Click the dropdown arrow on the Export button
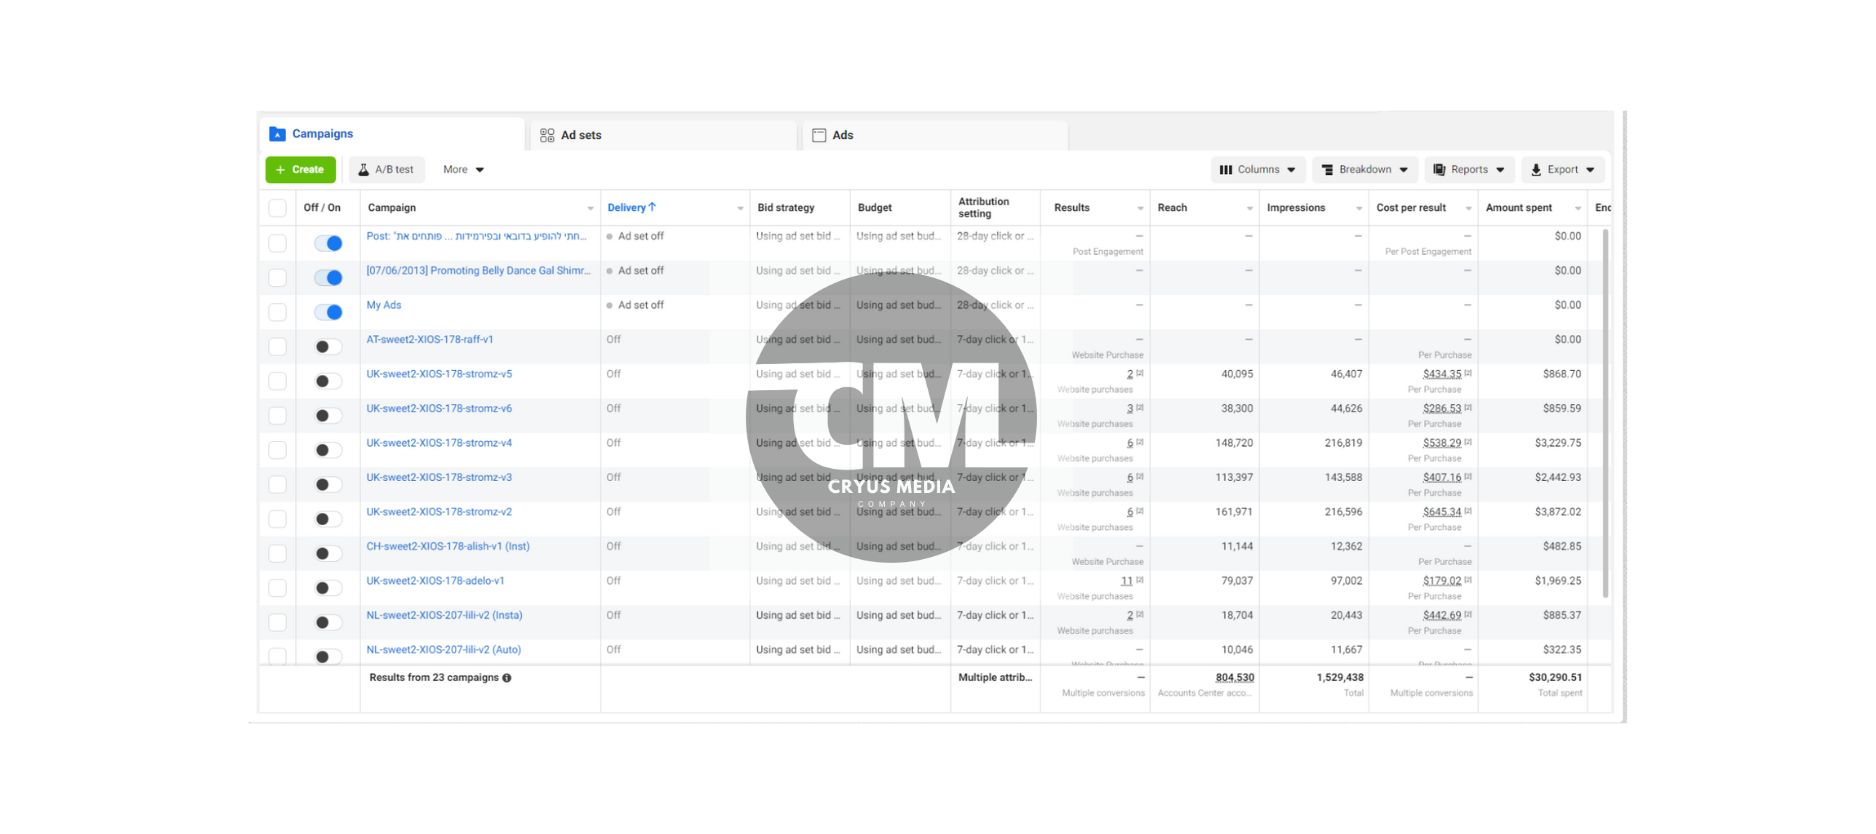This screenshot has width=1876, height=834. tap(1590, 170)
